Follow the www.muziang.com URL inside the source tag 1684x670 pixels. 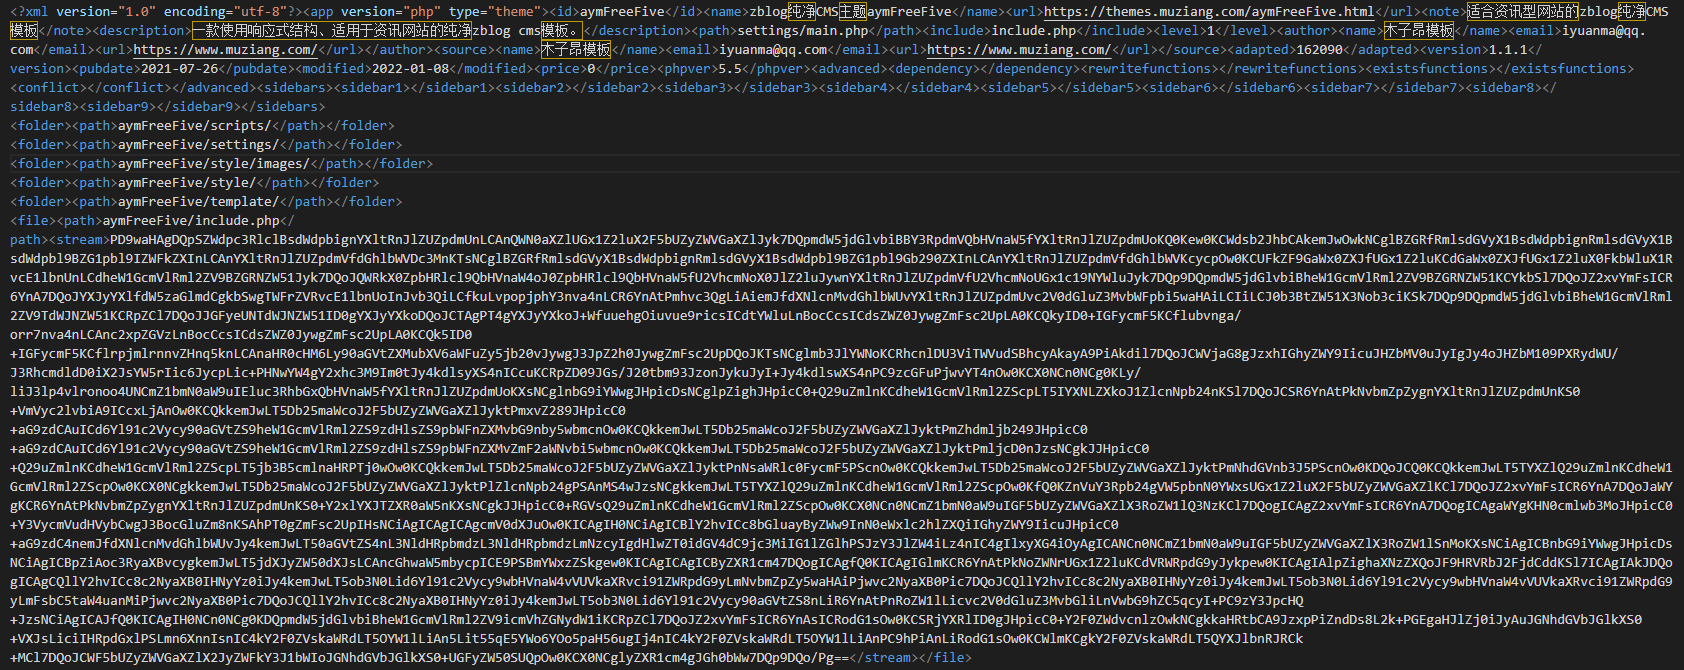click(x=1018, y=50)
